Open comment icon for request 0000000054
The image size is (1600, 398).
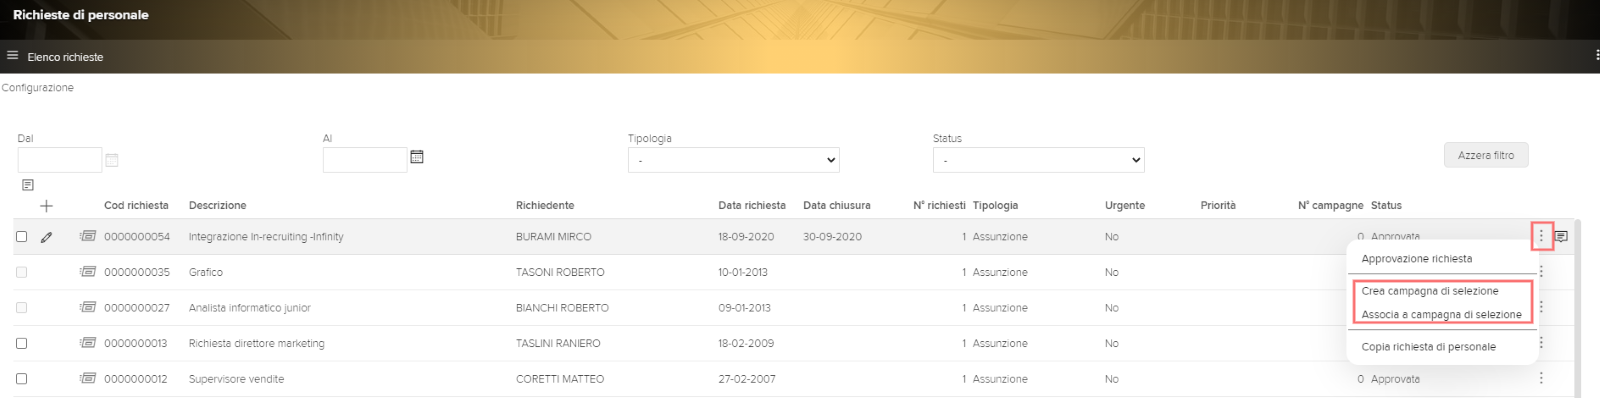(1561, 237)
